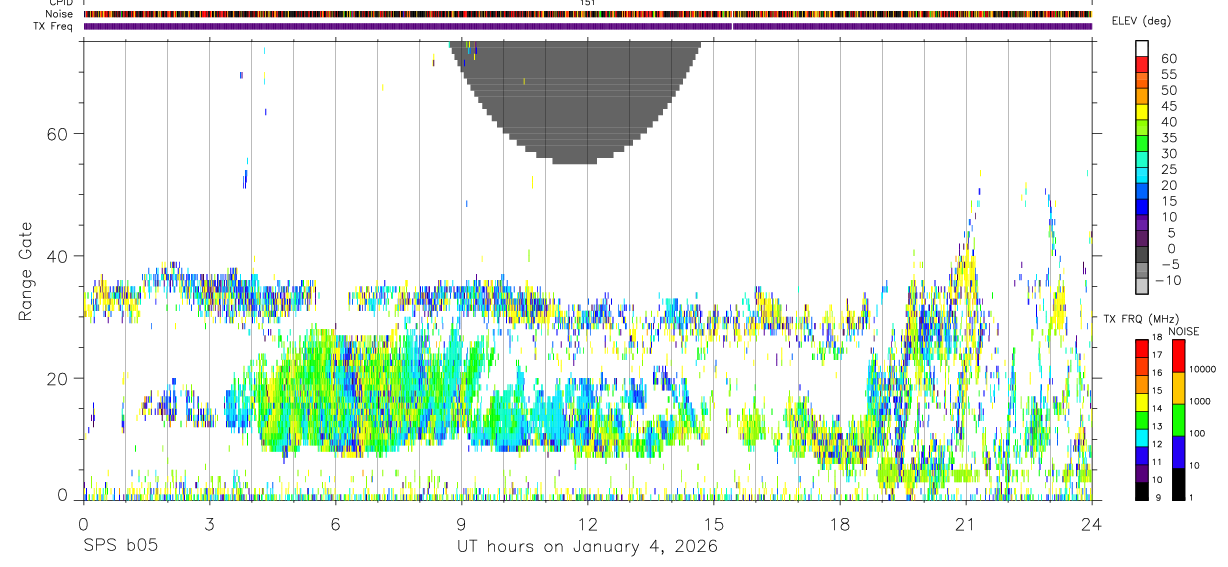Click the CPID value 151 at top
This screenshot has width=1228, height=567.
tap(587, 3)
